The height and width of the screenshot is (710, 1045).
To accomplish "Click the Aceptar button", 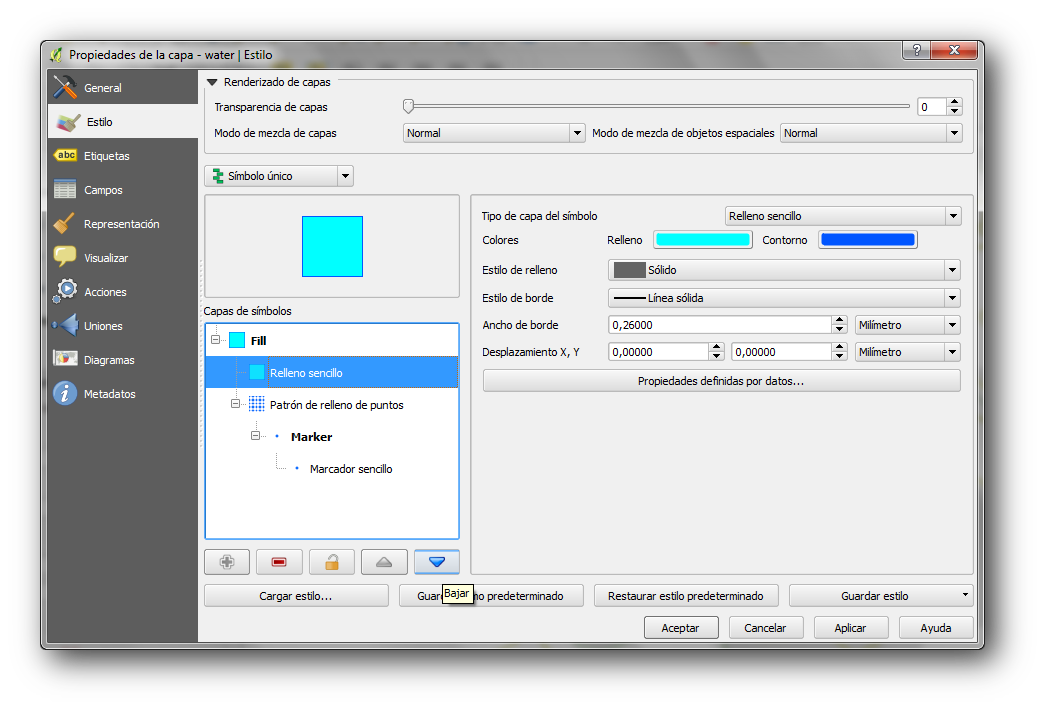I will (681, 628).
